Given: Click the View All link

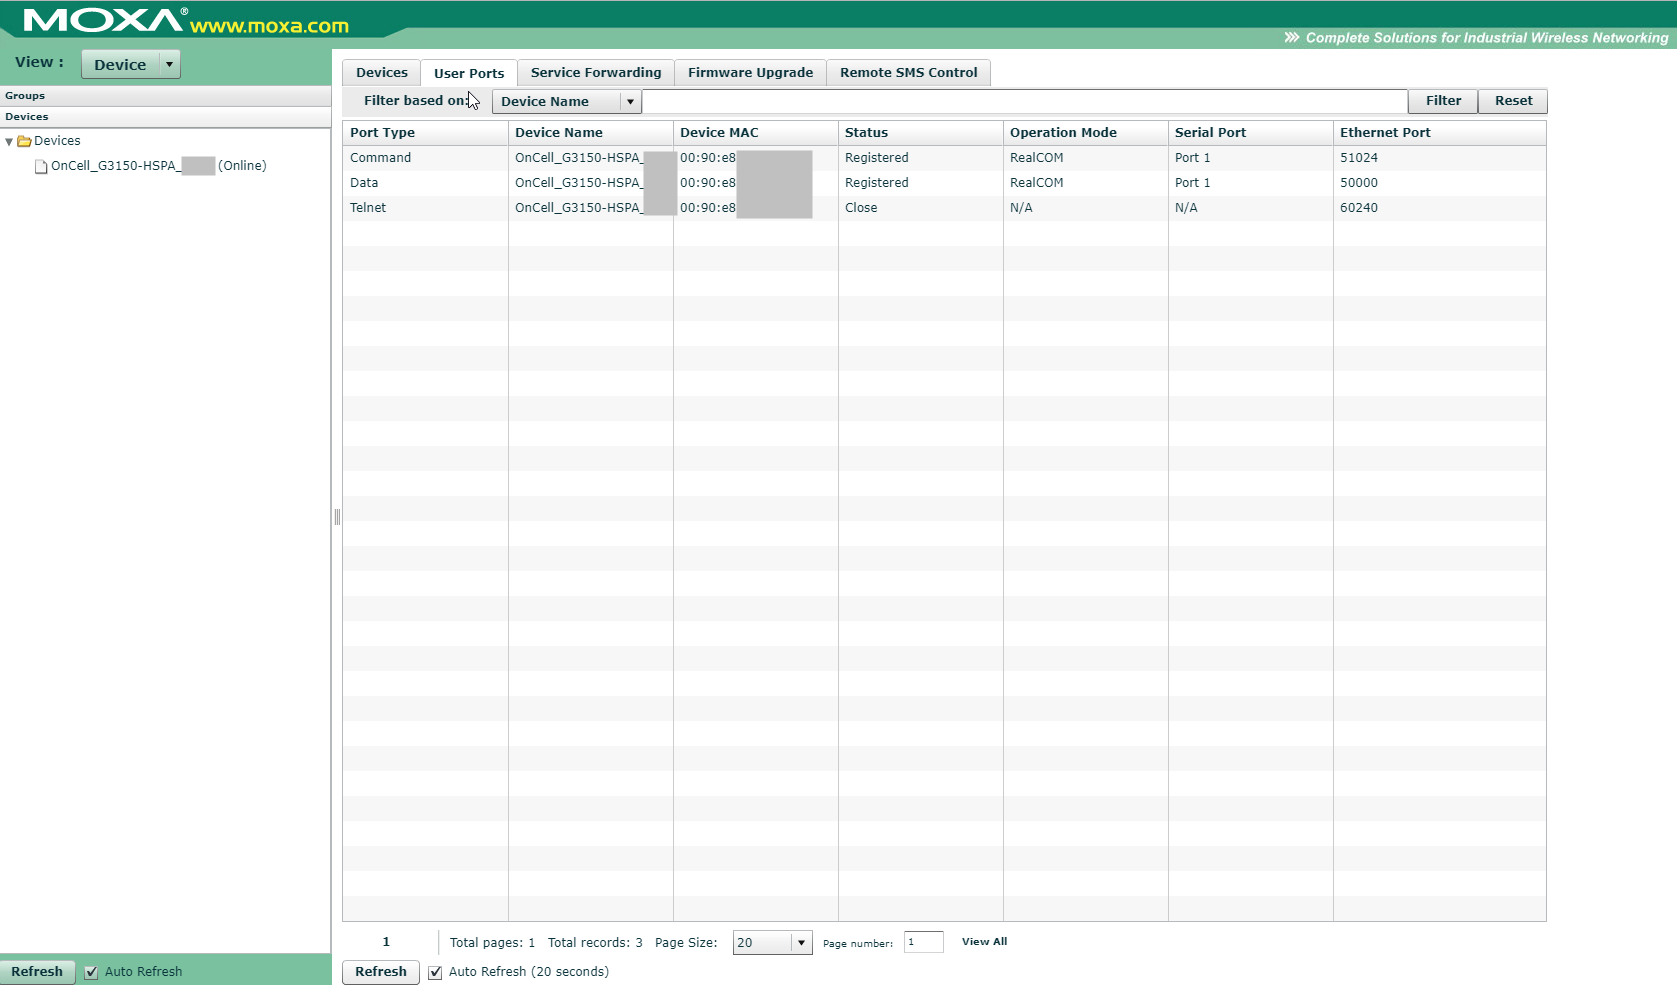Looking at the screenshot, I should click(984, 942).
